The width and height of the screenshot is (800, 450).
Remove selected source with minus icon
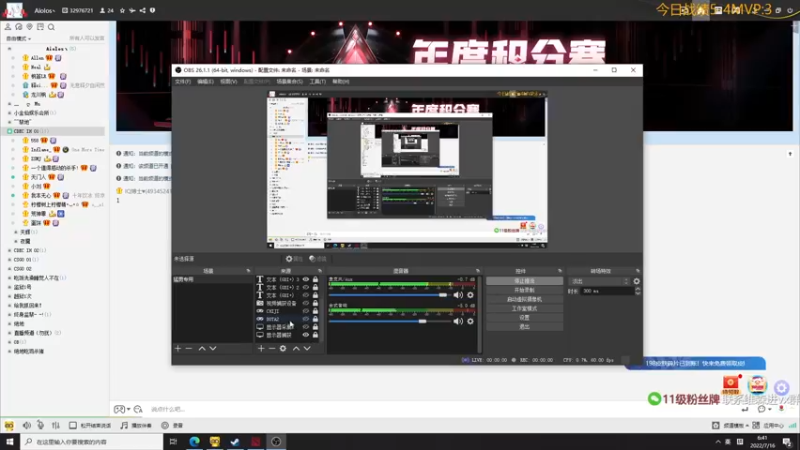271,348
